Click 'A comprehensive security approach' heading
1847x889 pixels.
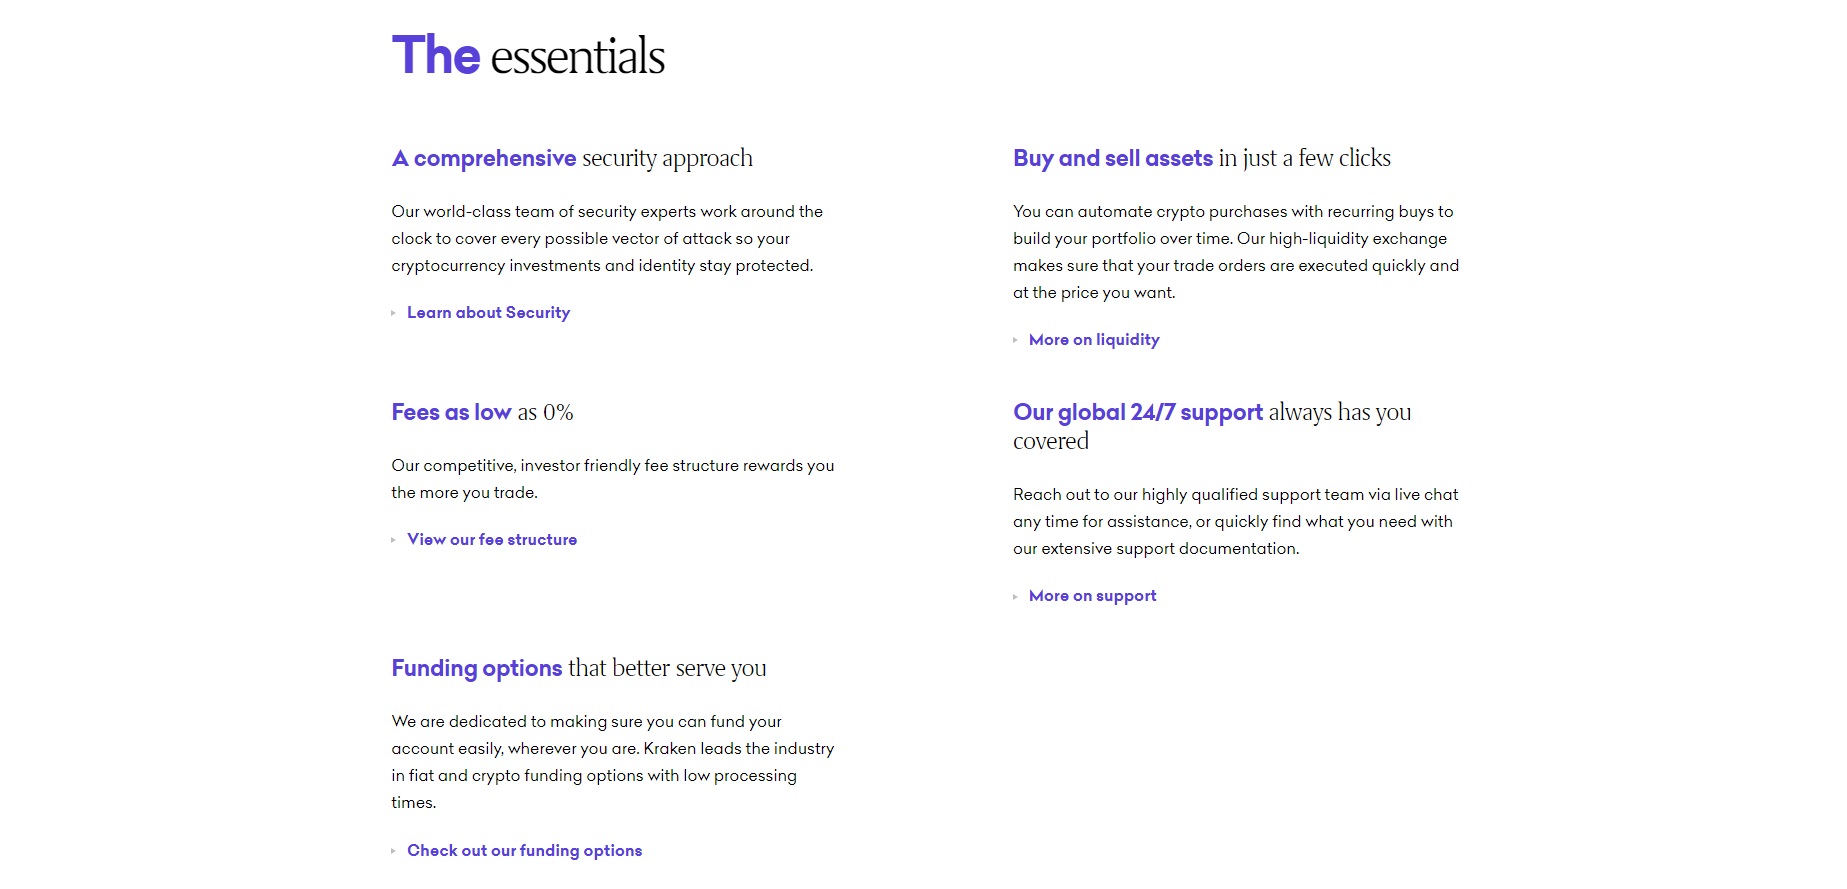point(572,159)
